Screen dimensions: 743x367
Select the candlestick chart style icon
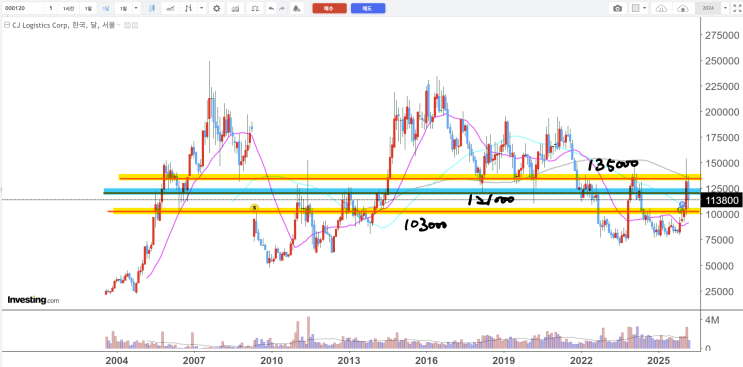click(x=152, y=8)
